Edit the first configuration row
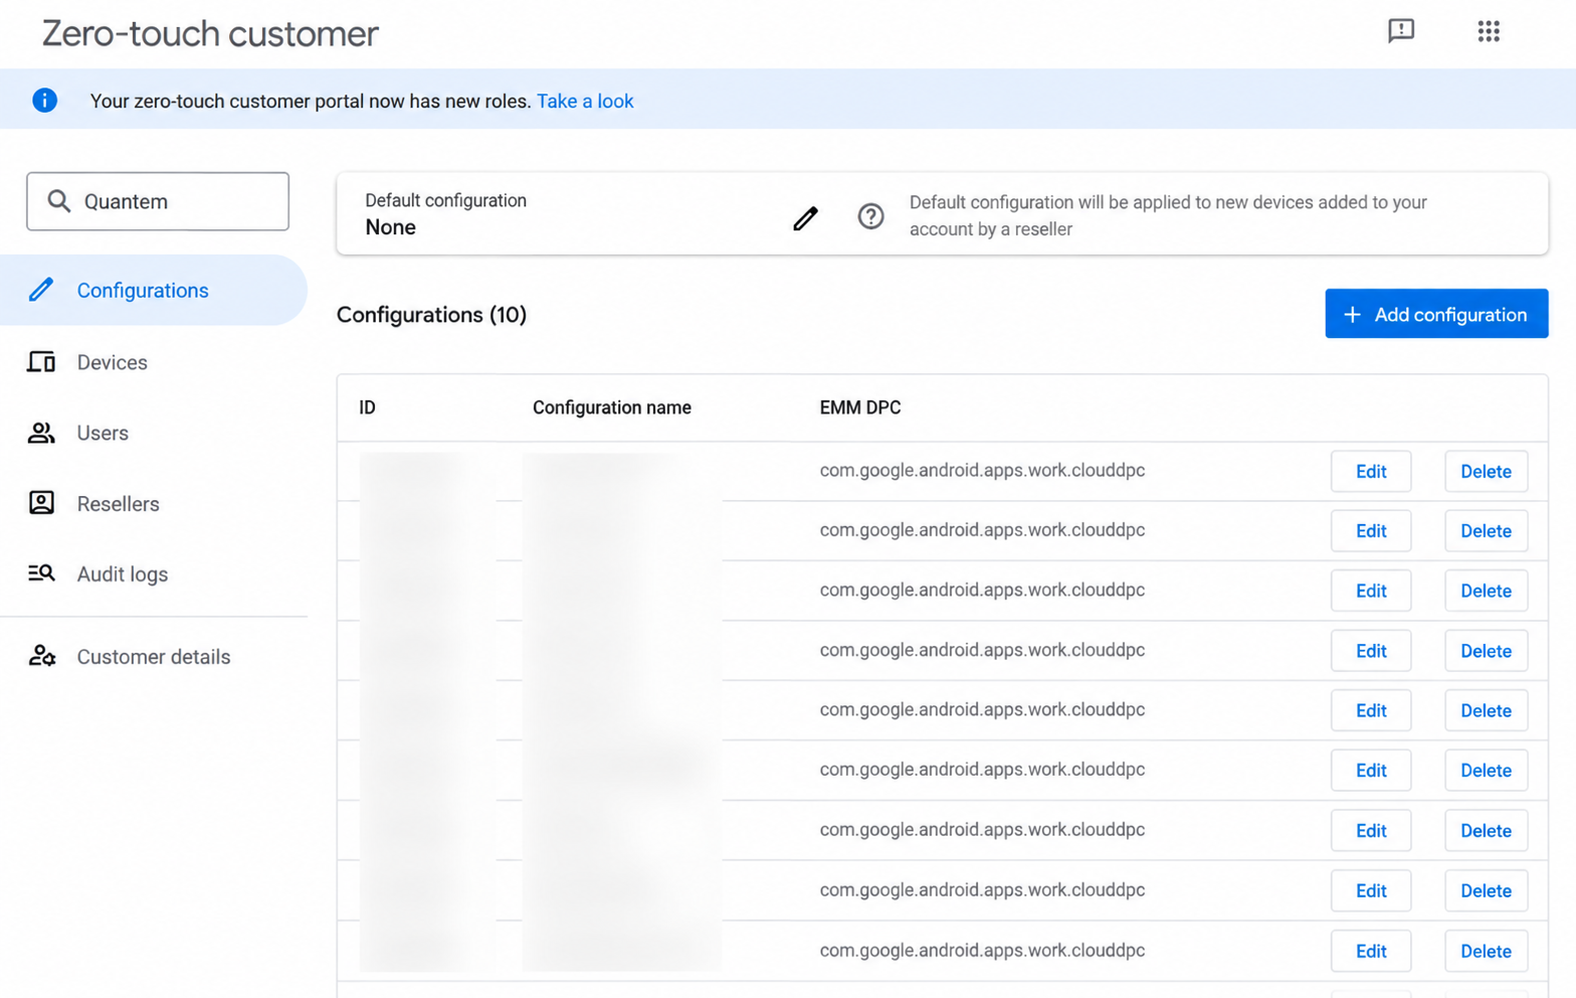The image size is (1576, 998). tap(1370, 471)
